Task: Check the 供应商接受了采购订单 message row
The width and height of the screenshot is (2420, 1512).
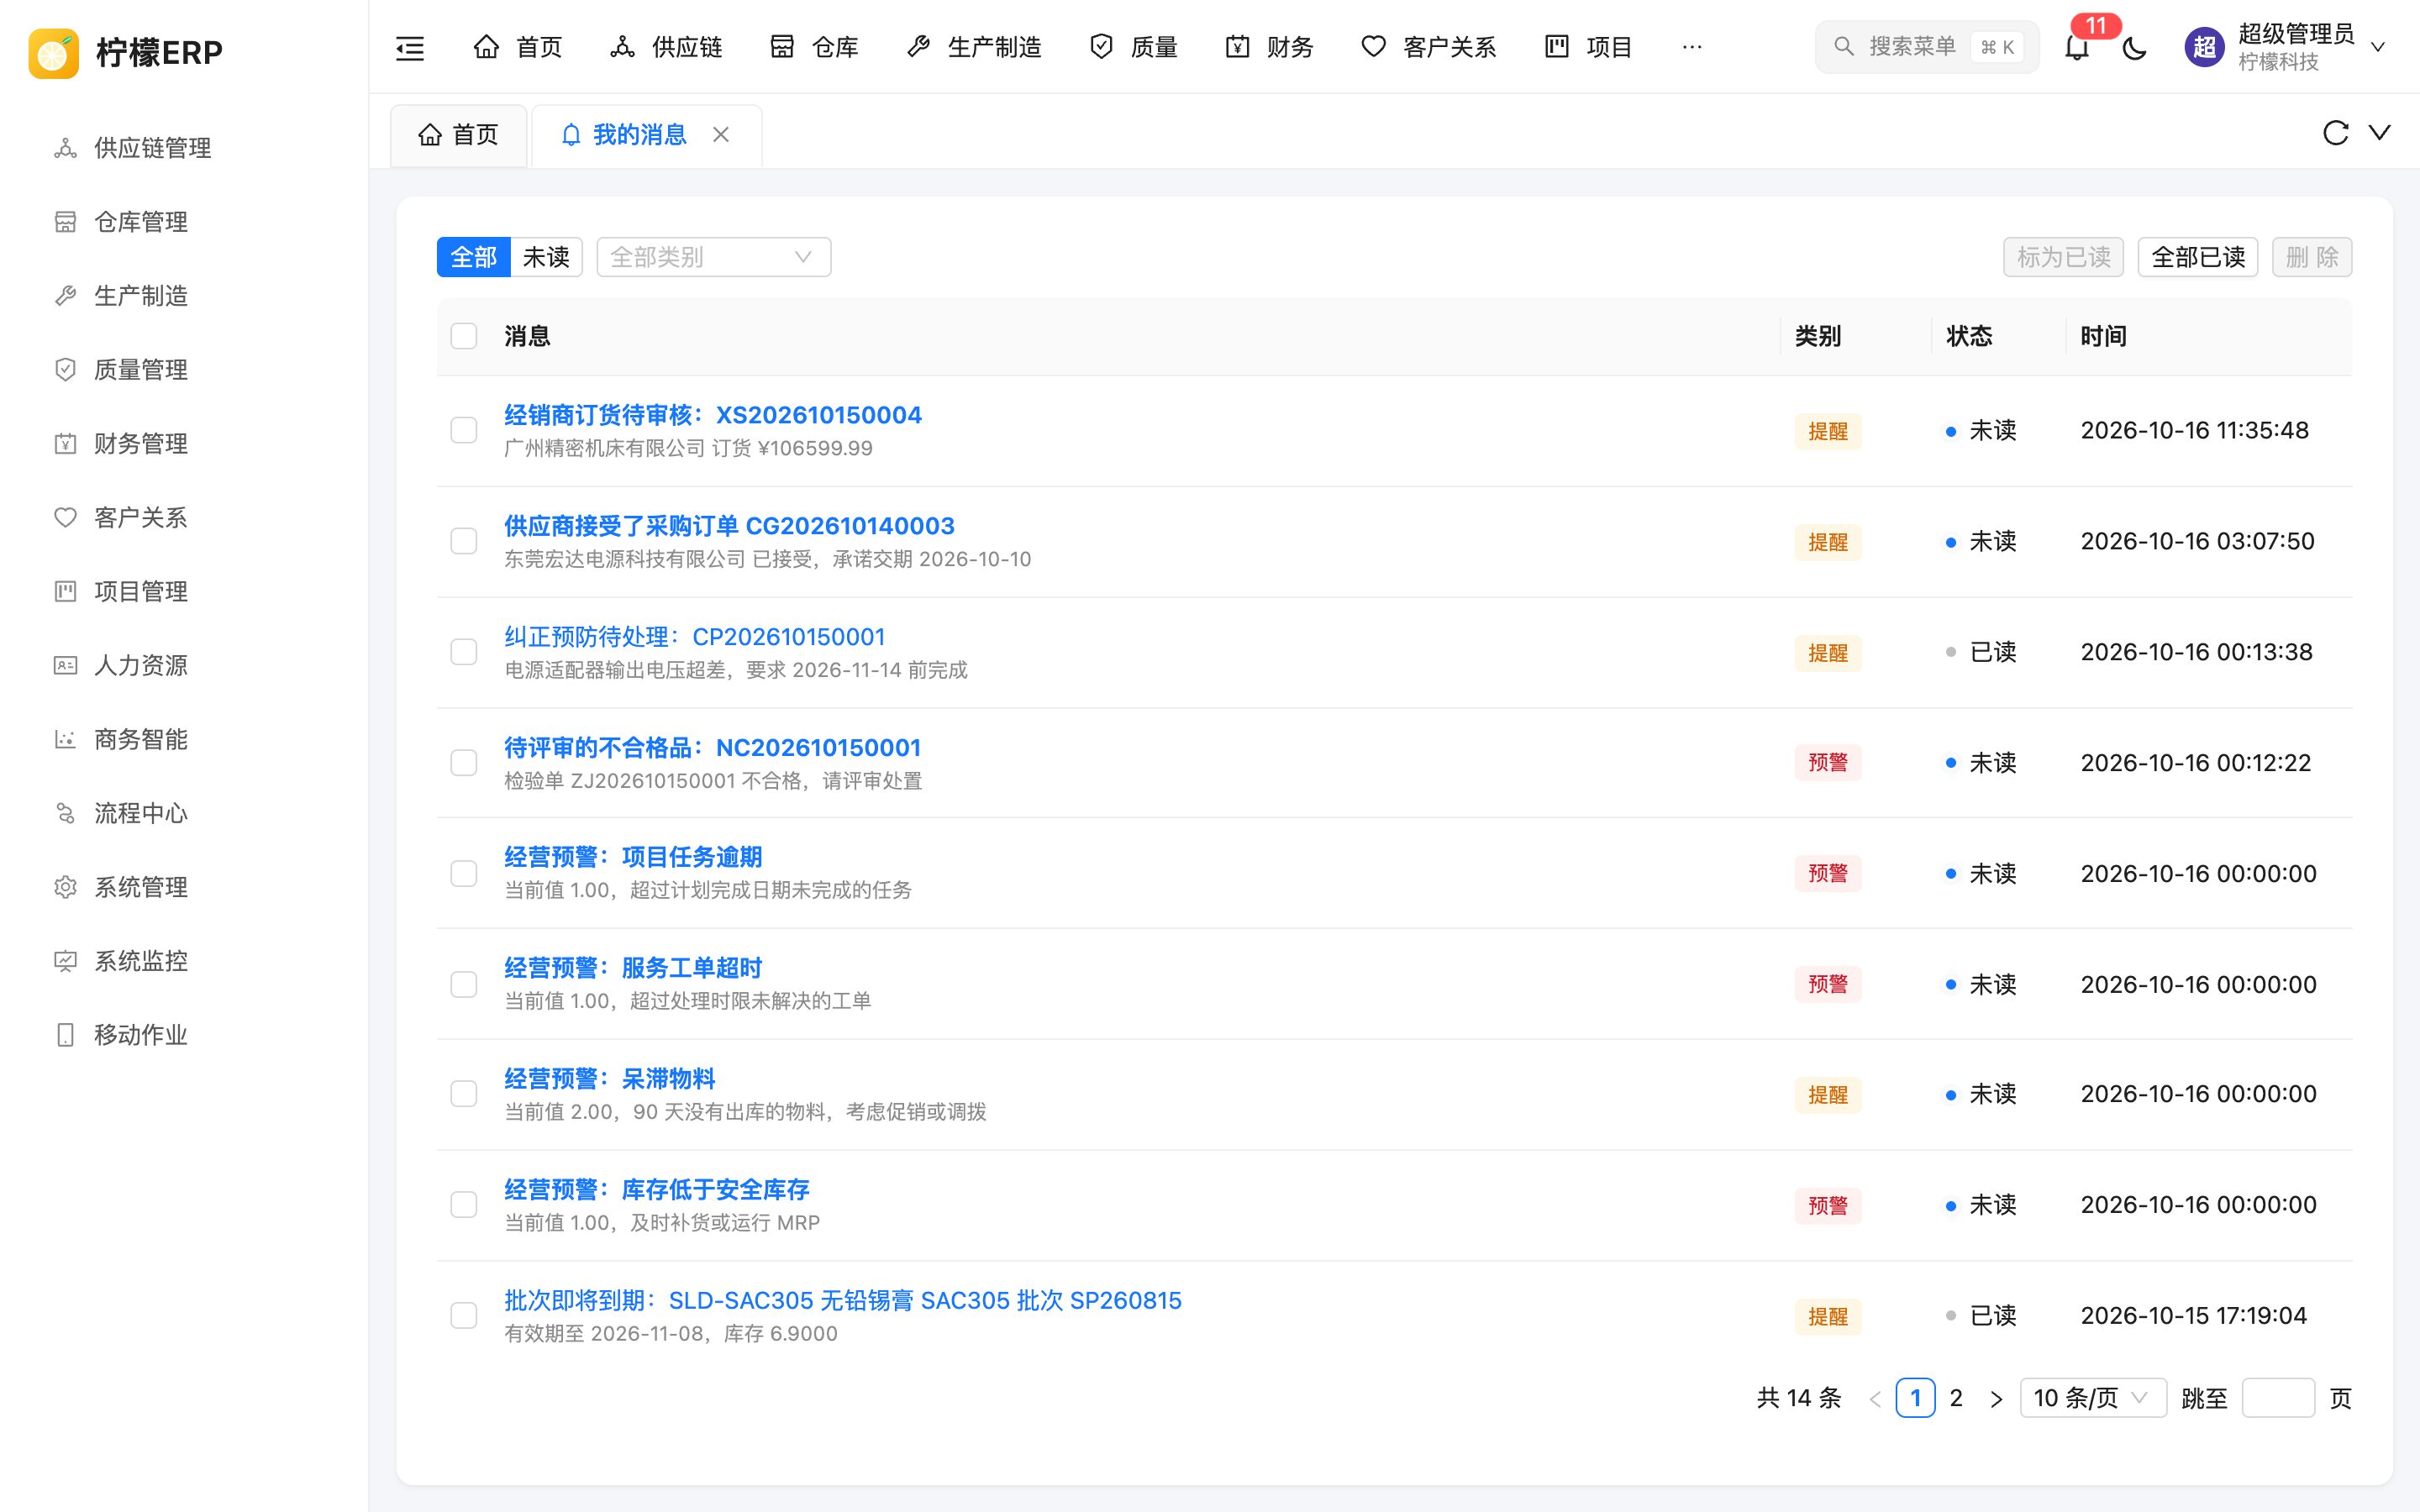Action: pos(464,542)
